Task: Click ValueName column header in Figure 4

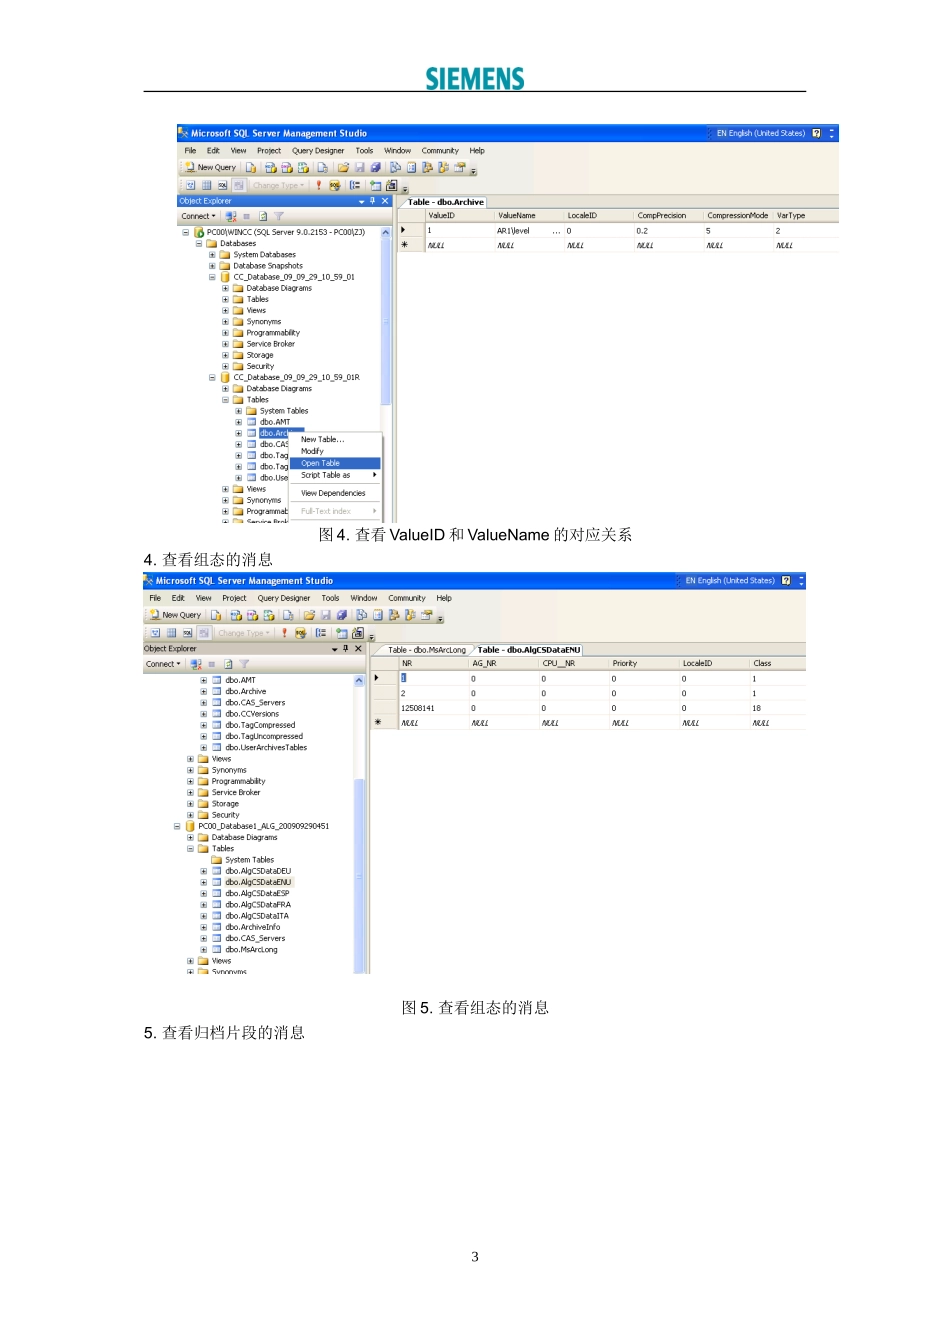Action: pos(529,216)
